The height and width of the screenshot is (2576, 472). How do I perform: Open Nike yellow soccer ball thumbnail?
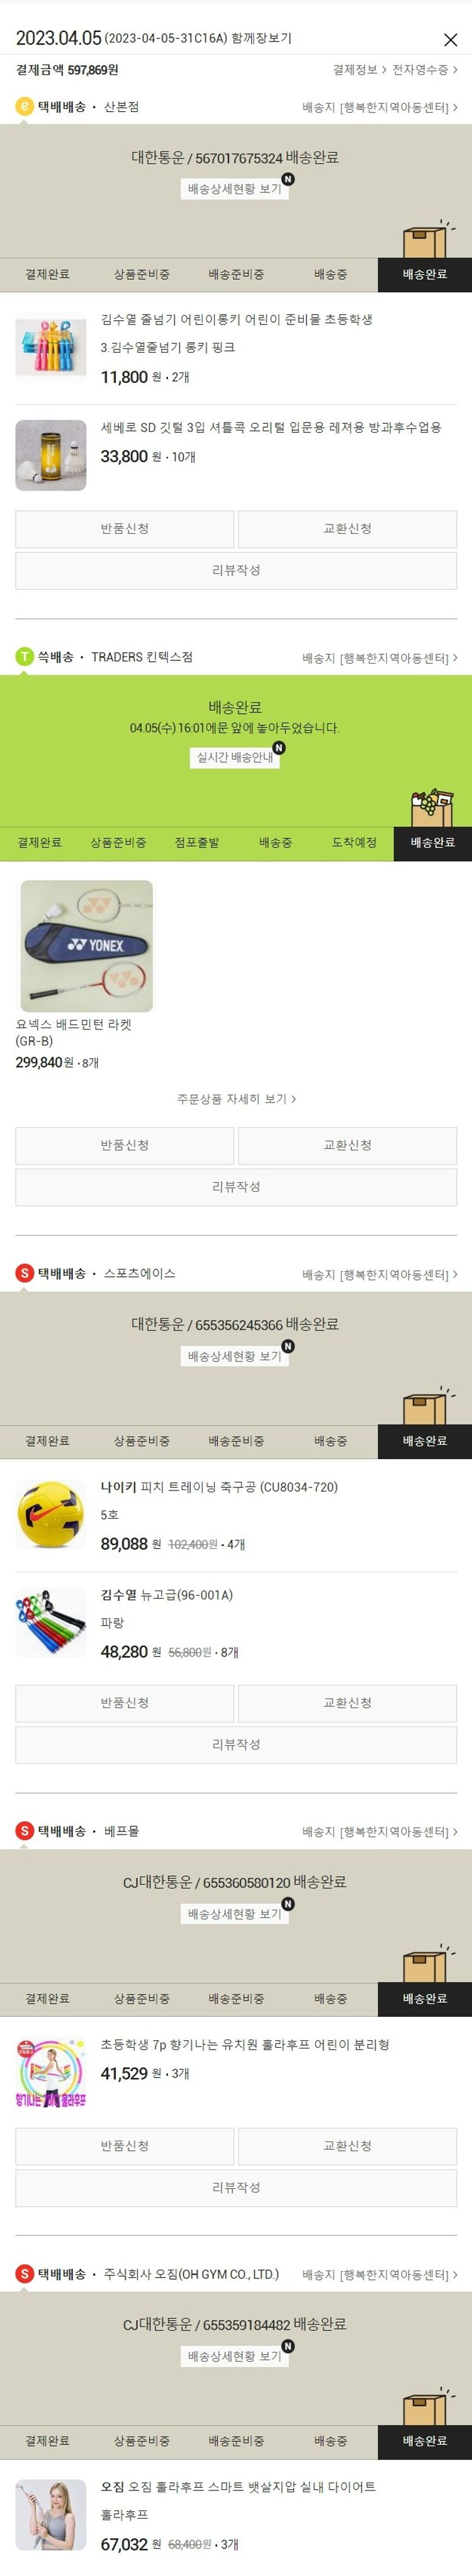click(x=51, y=1514)
